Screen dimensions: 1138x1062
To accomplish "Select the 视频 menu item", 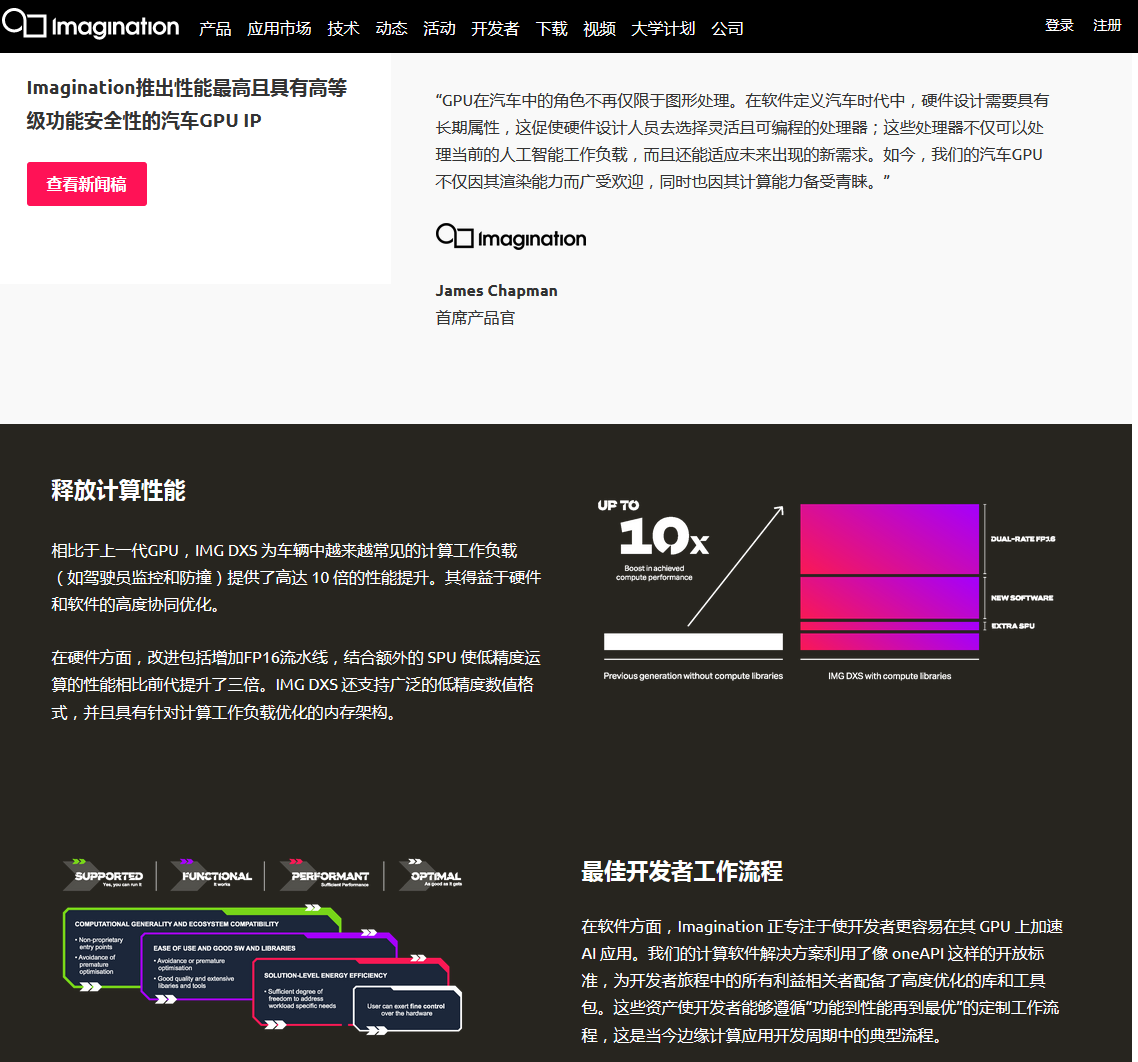I will 599,28.
